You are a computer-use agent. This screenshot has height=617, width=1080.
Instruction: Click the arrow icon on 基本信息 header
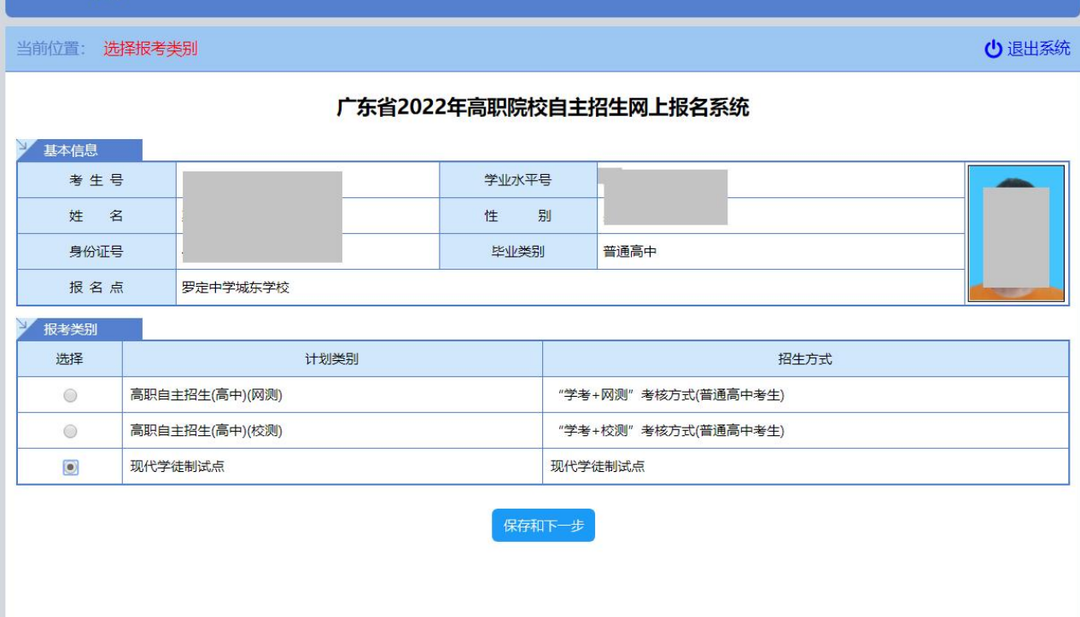(x=26, y=149)
